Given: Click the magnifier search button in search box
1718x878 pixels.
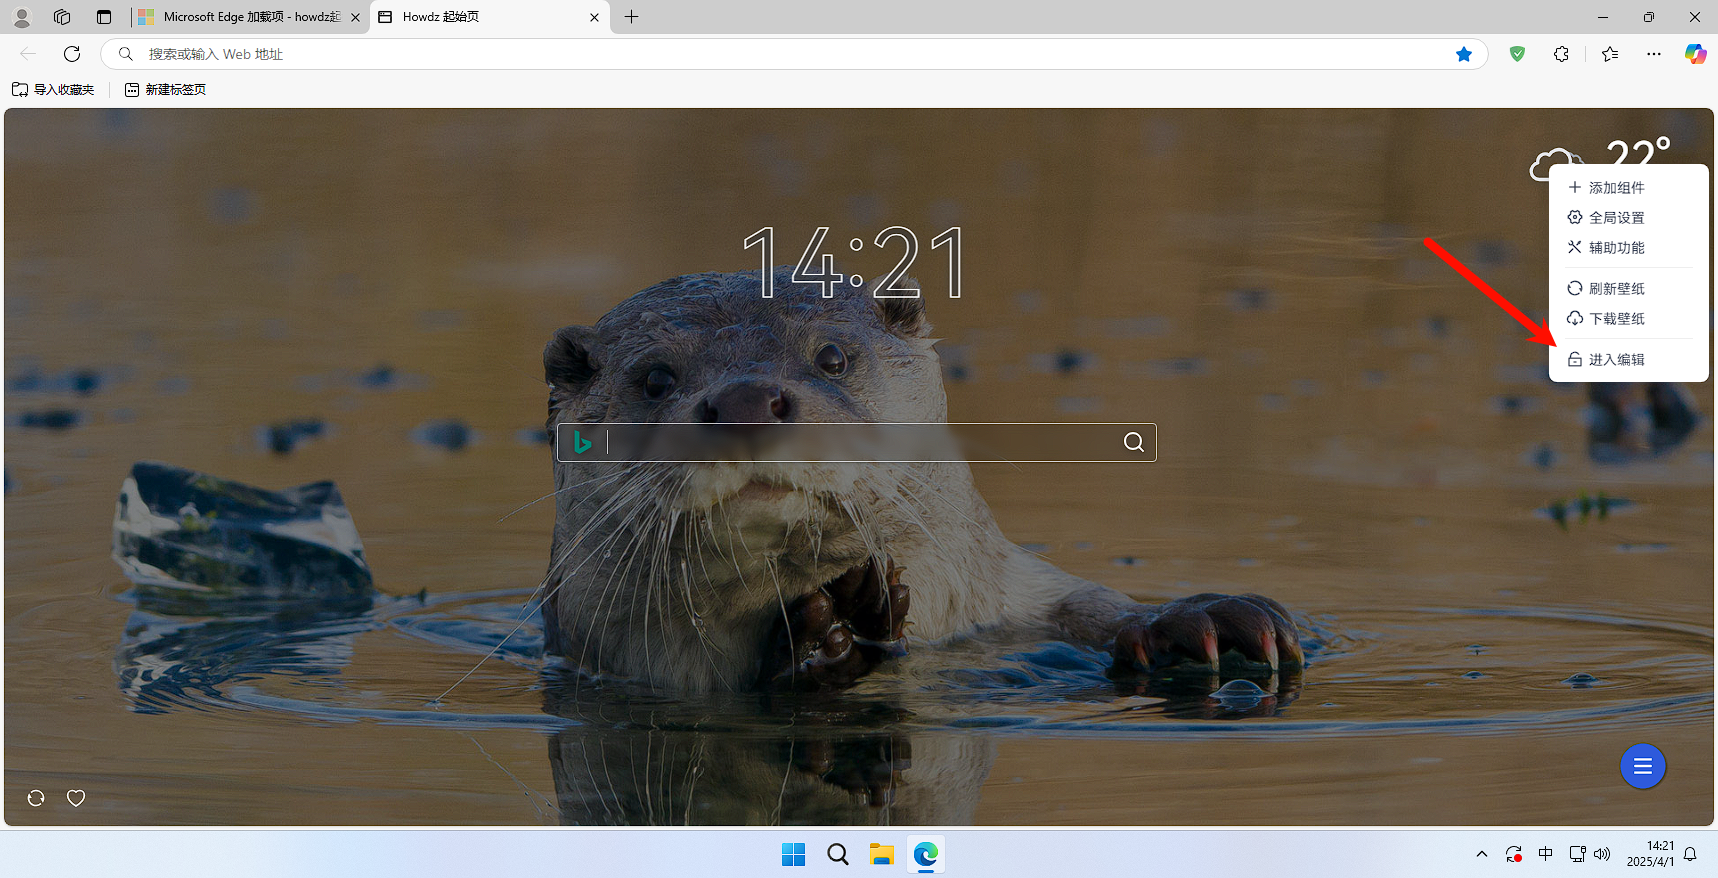Looking at the screenshot, I should (1133, 442).
